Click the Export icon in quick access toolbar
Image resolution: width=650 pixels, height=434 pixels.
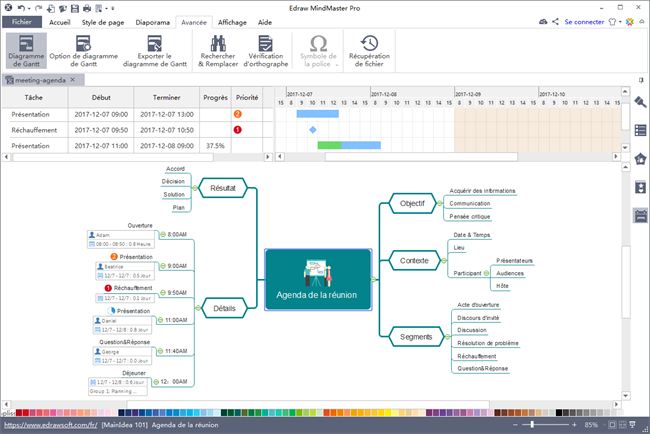[x=99, y=8]
